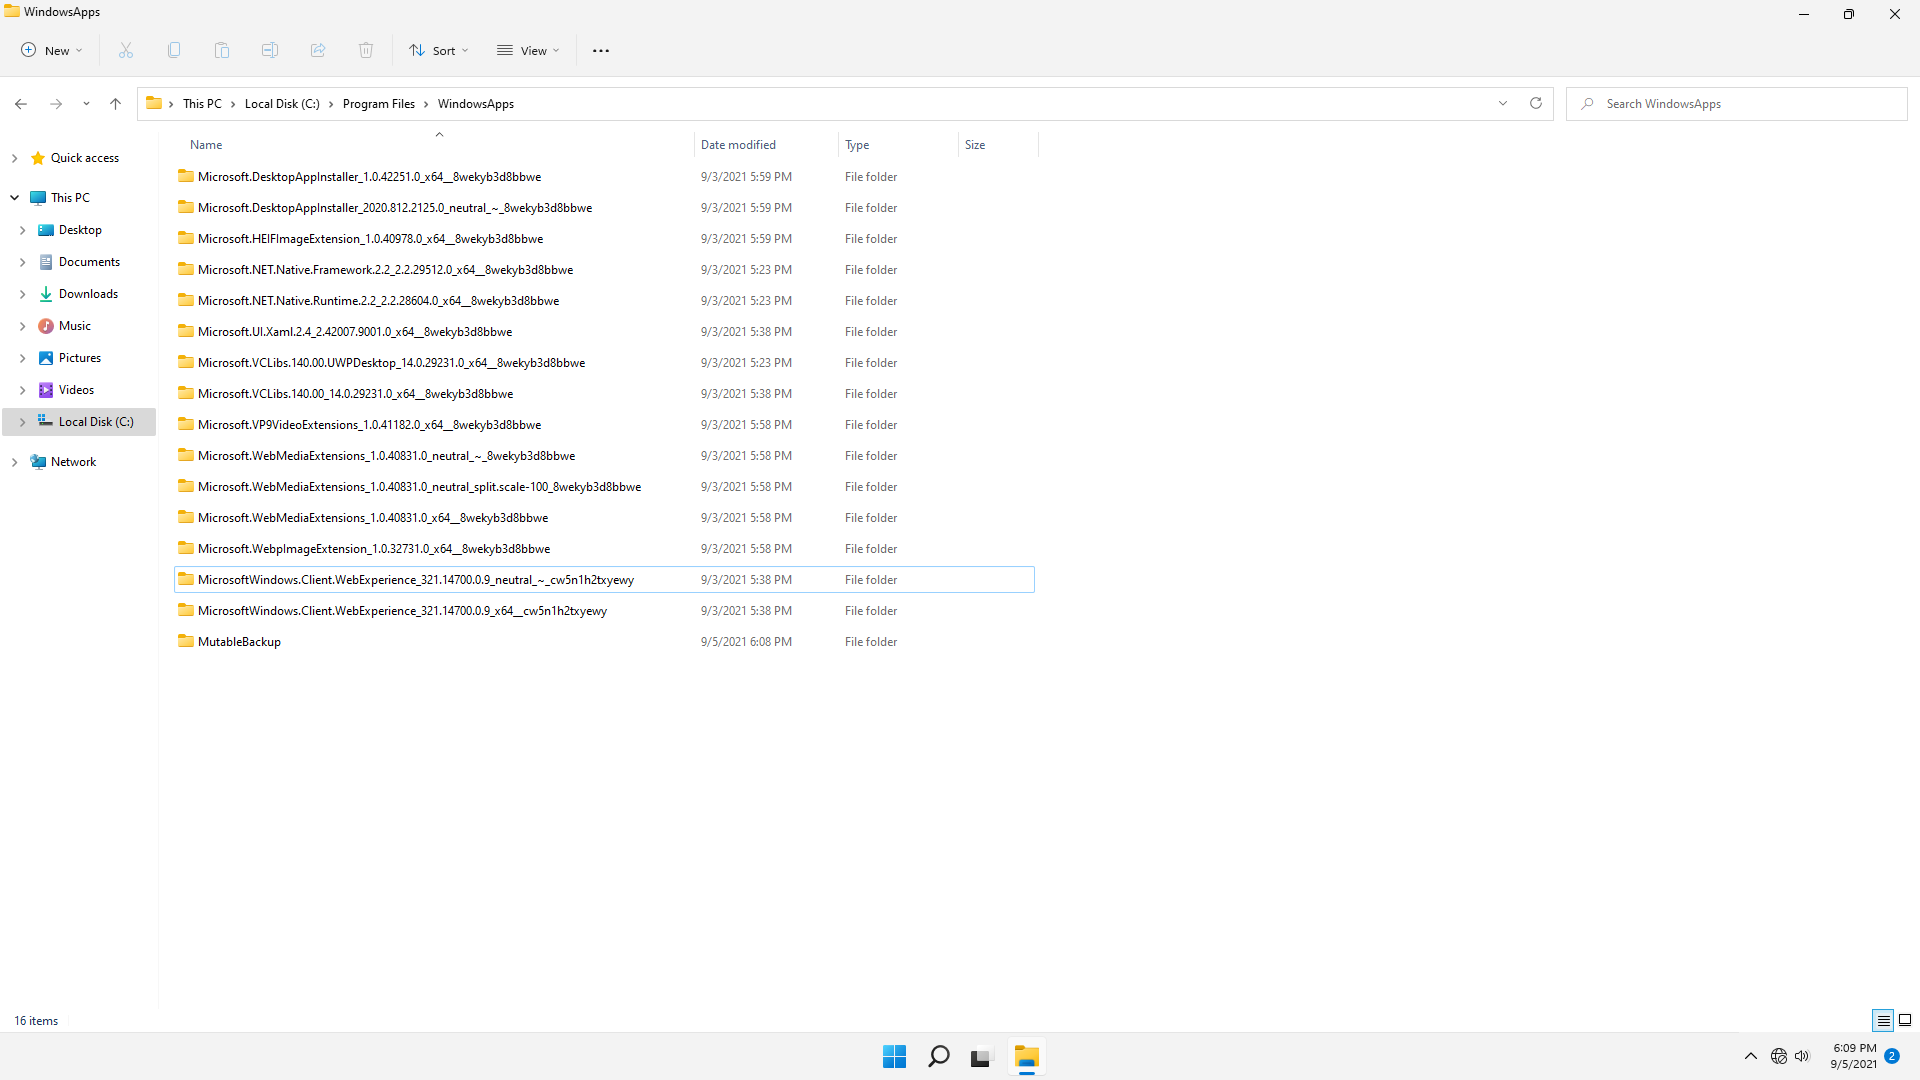Show hidden system tray icons
This screenshot has width=1920, height=1080.
click(1751, 1057)
